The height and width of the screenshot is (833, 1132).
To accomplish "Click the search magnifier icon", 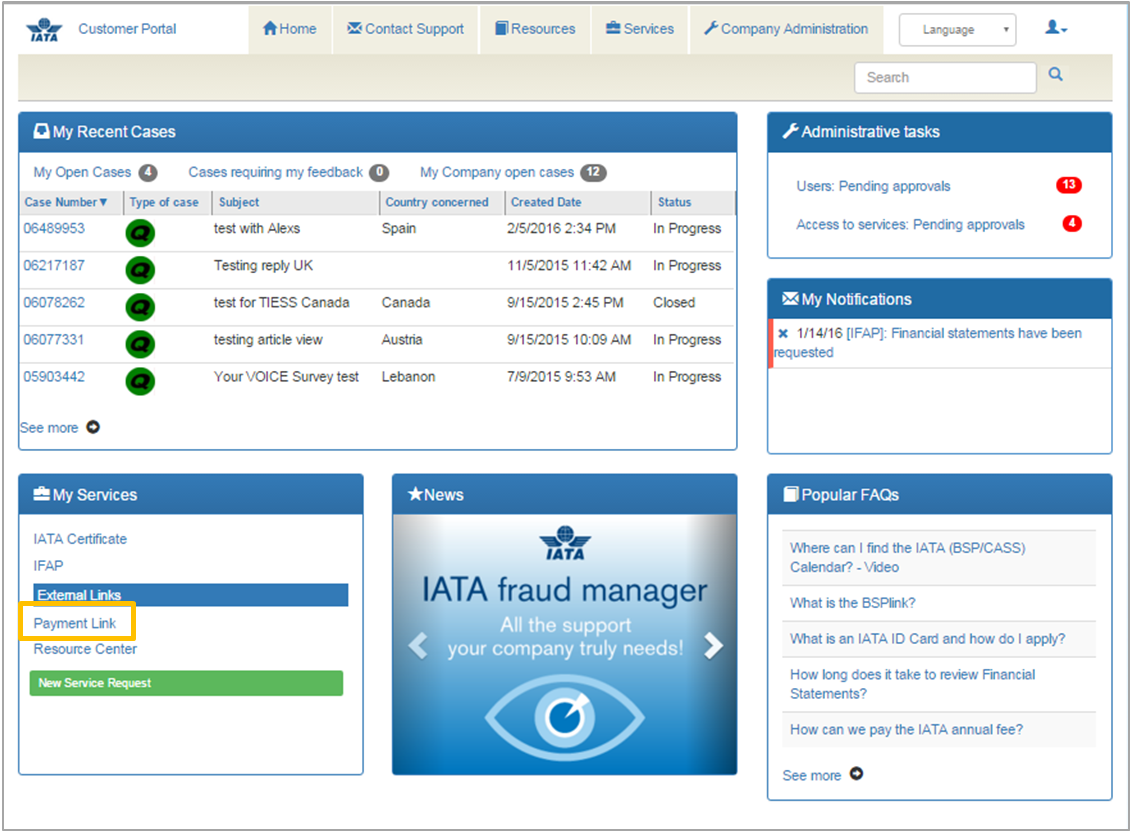I will 1055,74.
